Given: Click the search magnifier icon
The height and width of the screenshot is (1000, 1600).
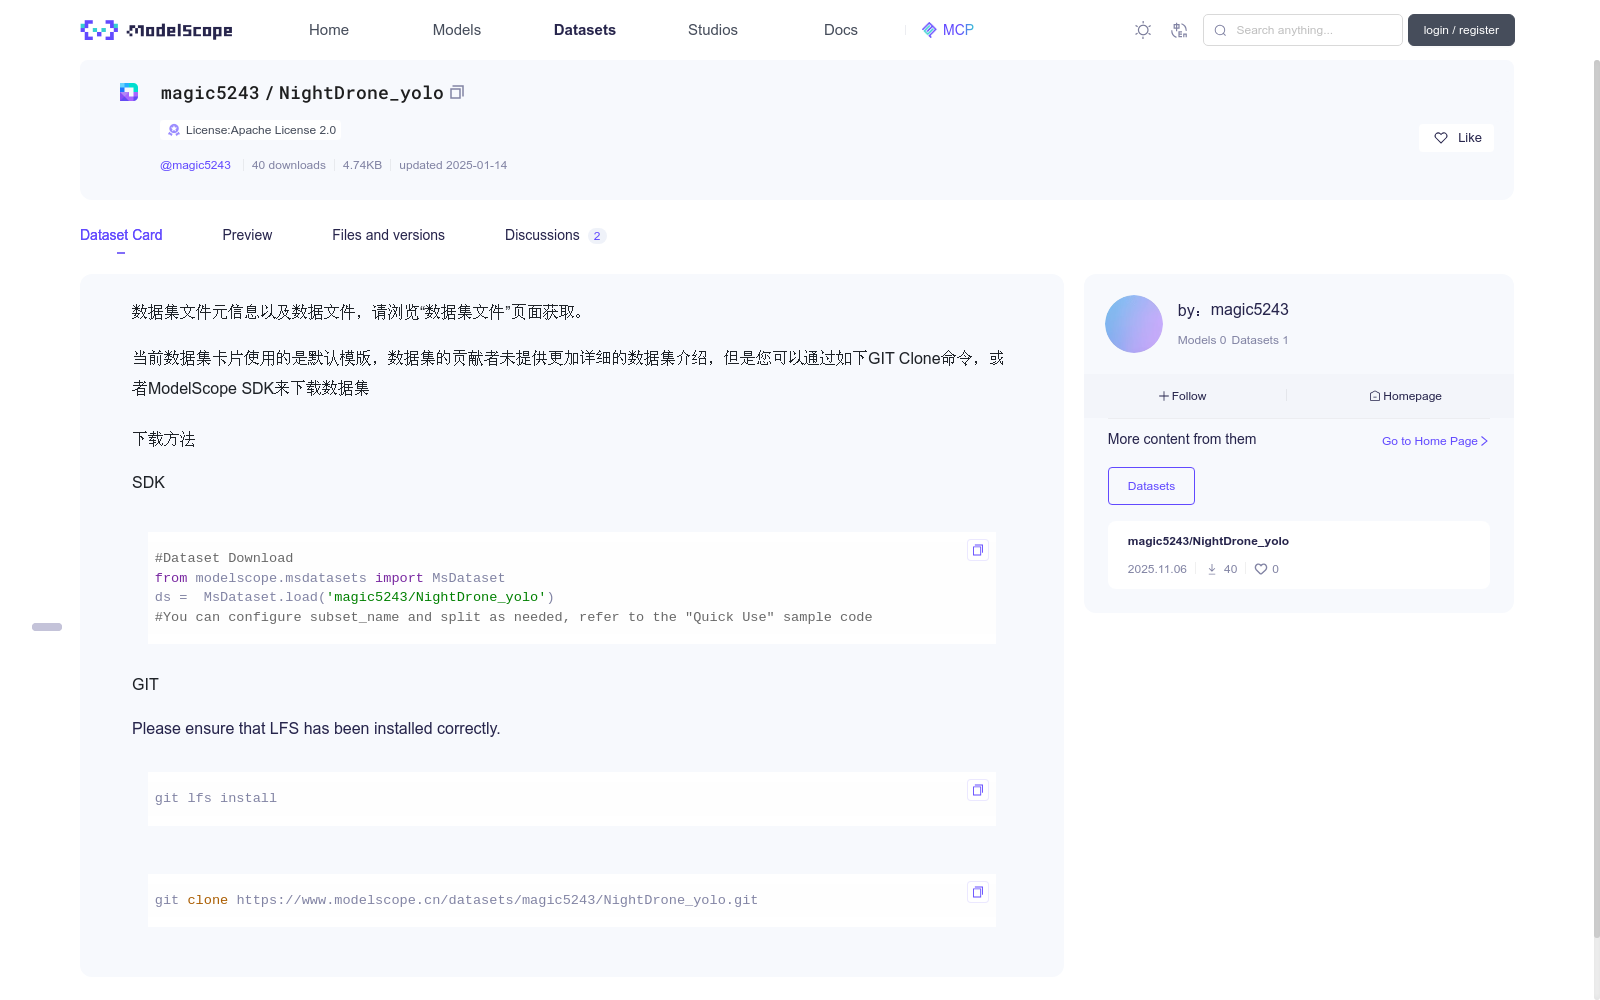Looking at the screenshot, I should [1220, 30].
